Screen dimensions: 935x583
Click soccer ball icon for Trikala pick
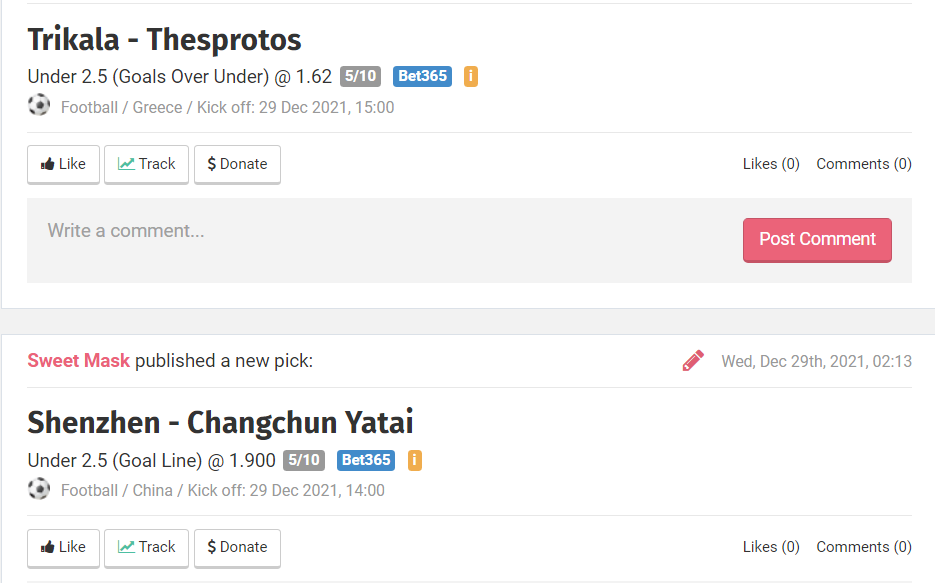[x=39, y=106]
